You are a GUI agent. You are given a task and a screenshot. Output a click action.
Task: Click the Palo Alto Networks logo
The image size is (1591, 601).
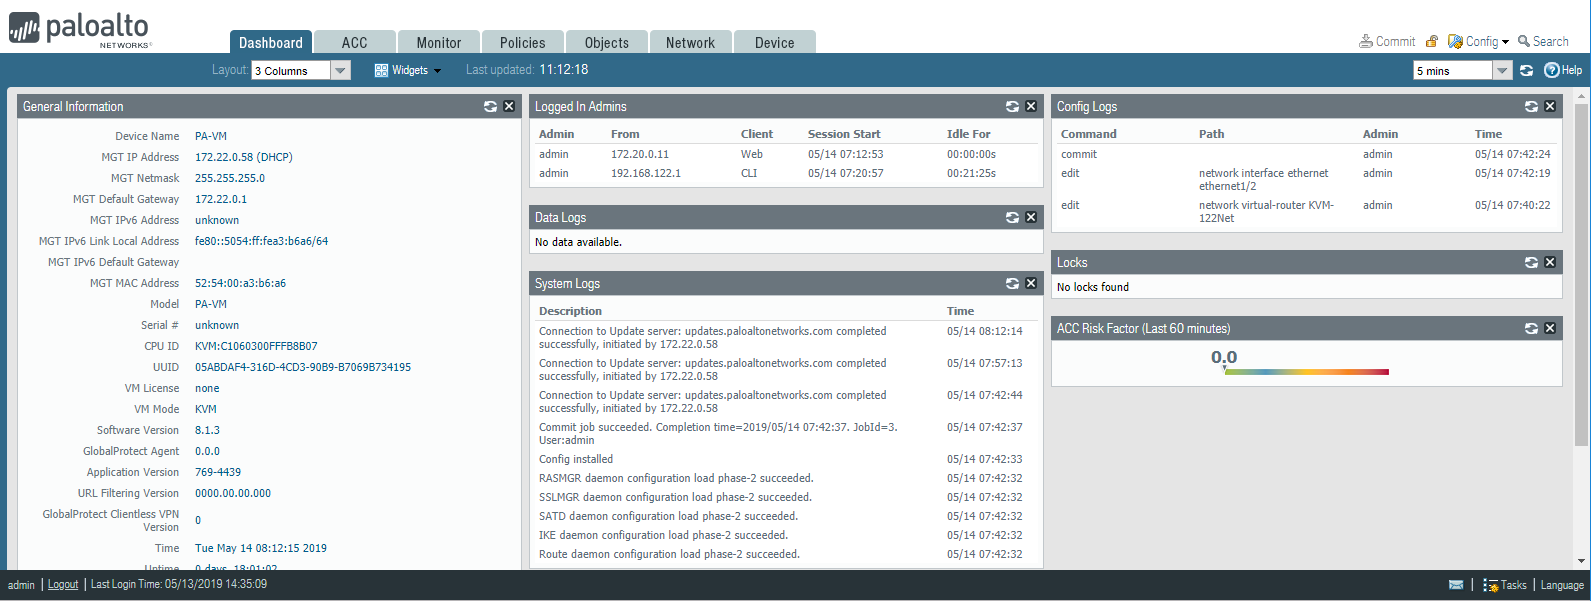[x=79, y=29]
